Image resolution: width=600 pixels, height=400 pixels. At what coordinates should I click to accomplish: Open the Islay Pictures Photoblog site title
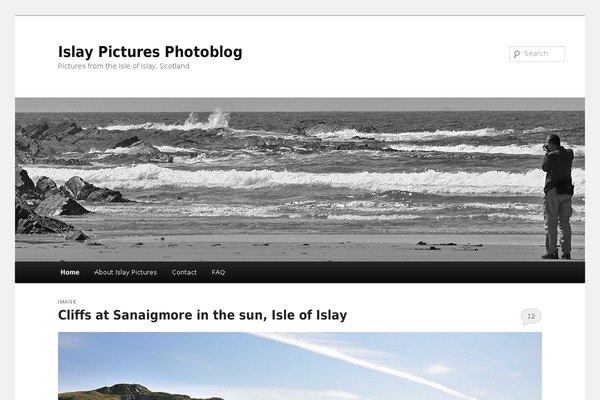[150, 52]
